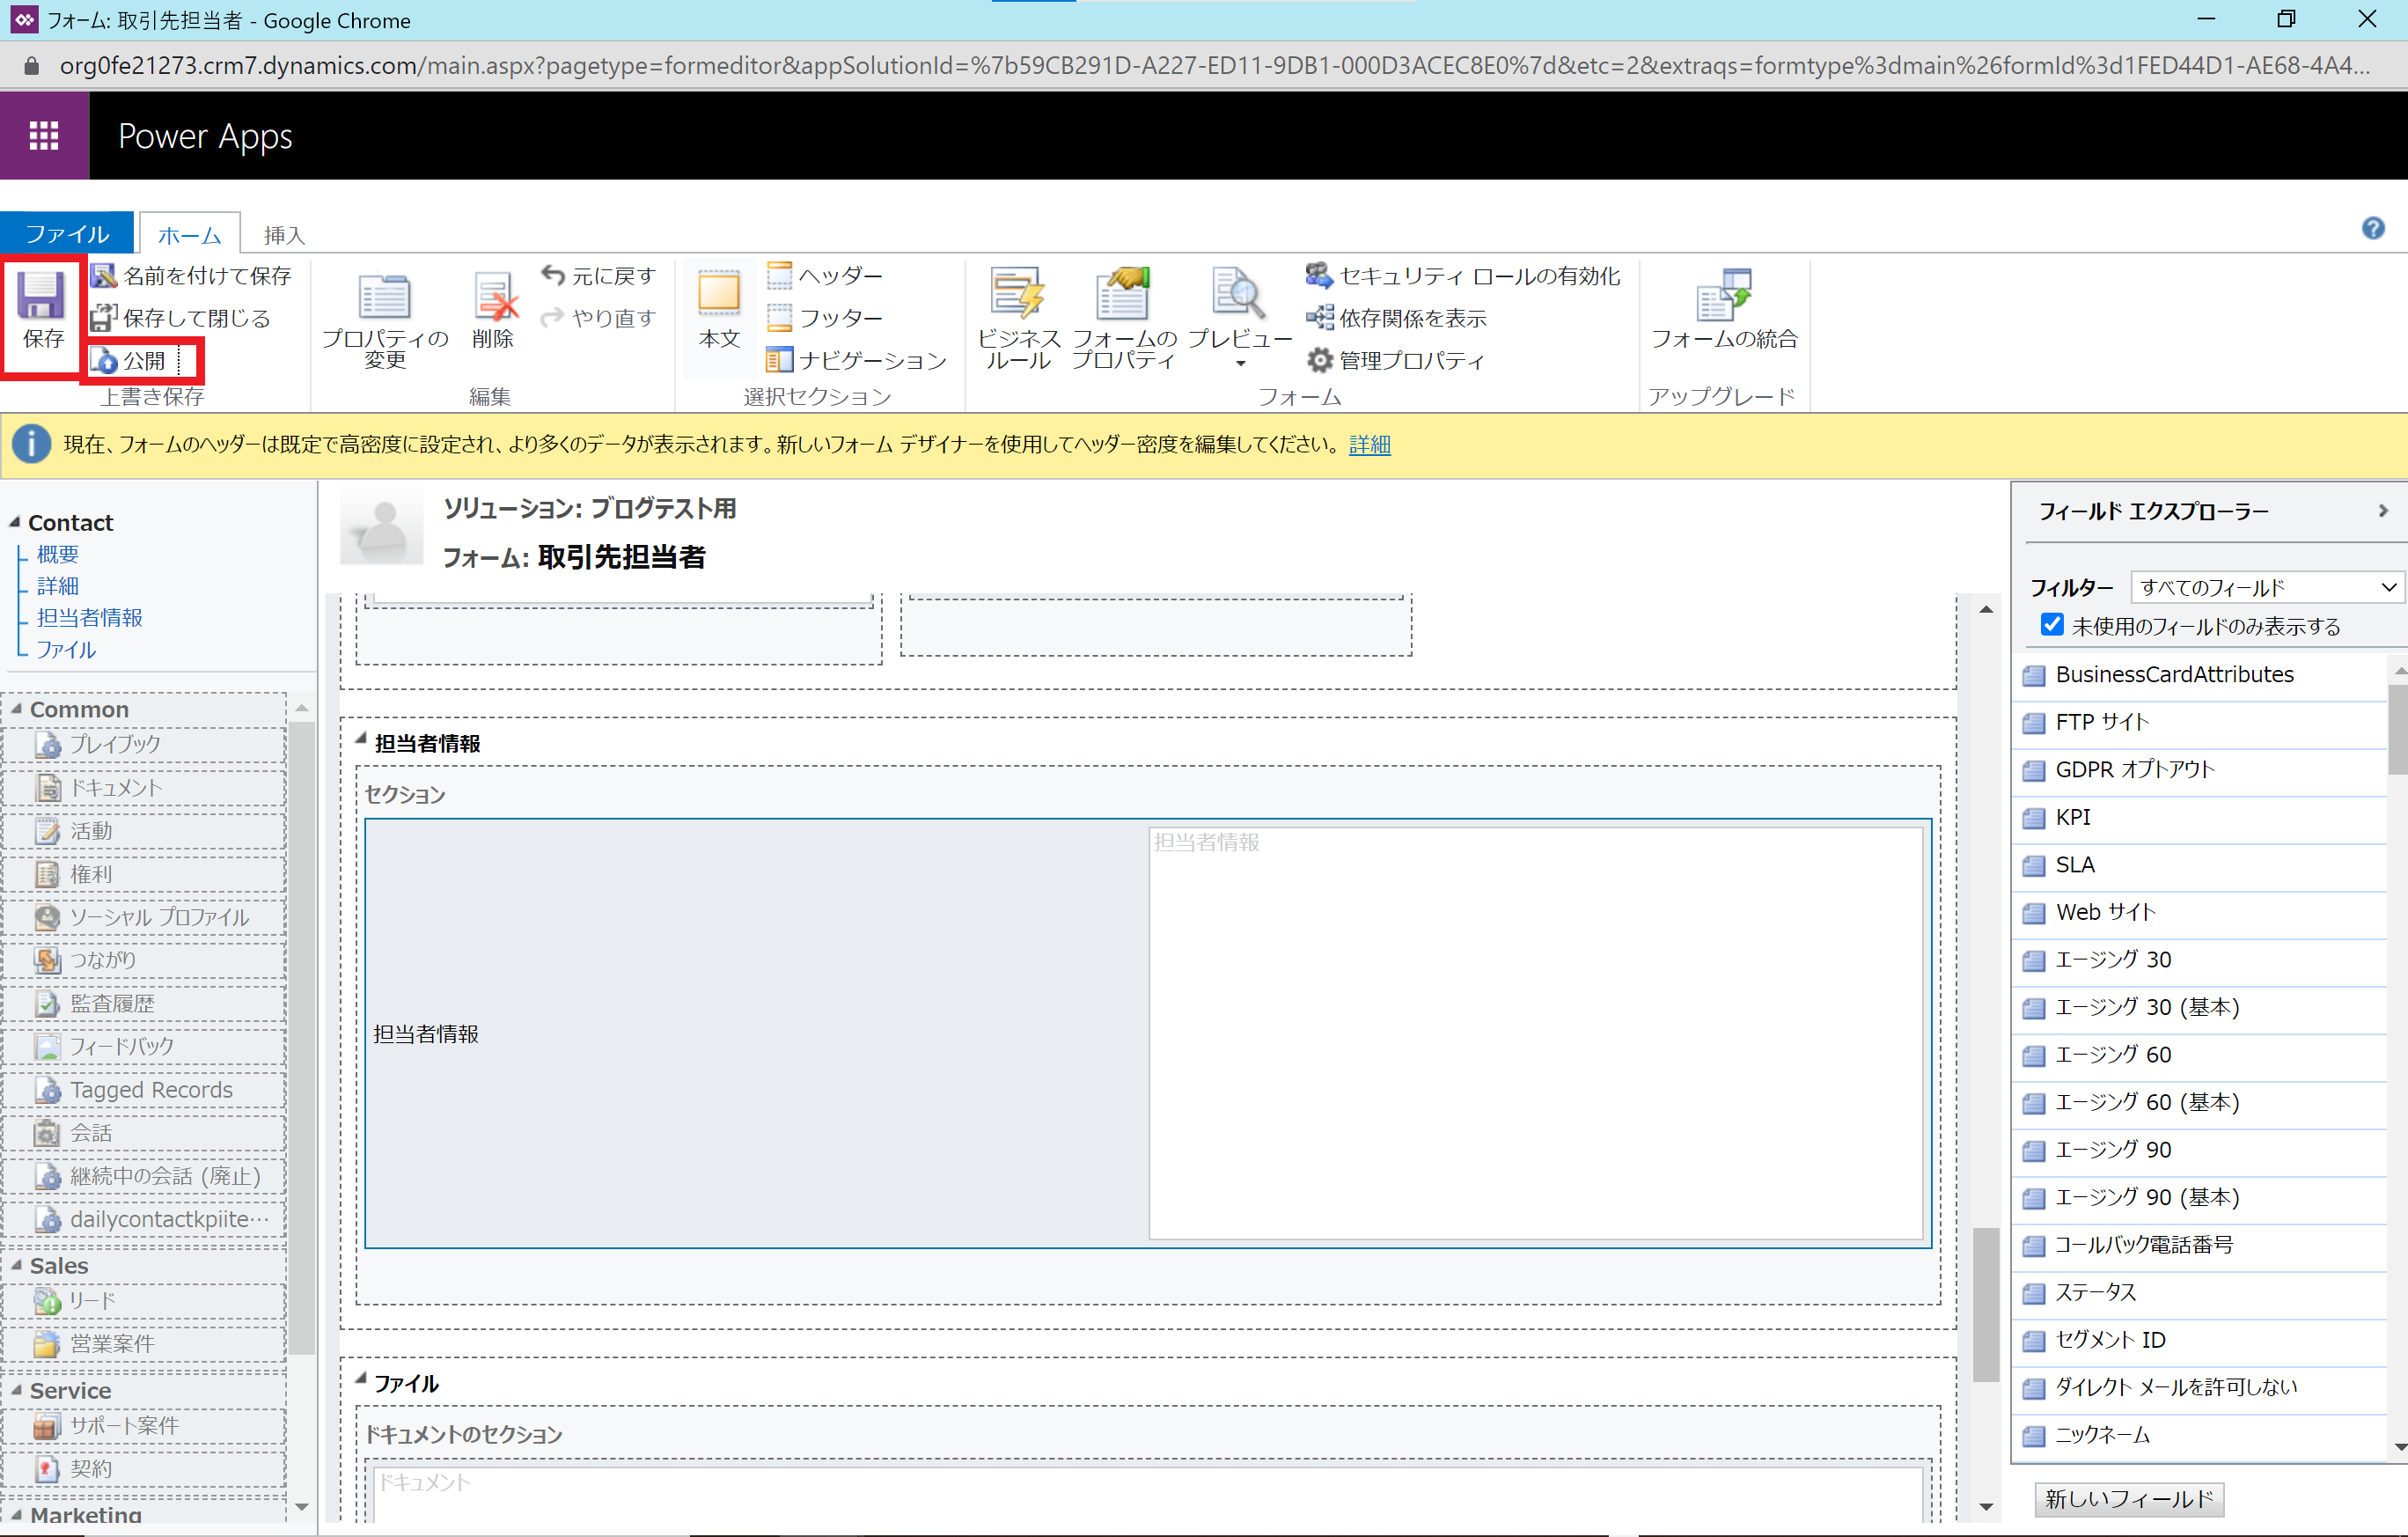Open ビジネスルール (Business Rules)

(x=1018, y=319)
